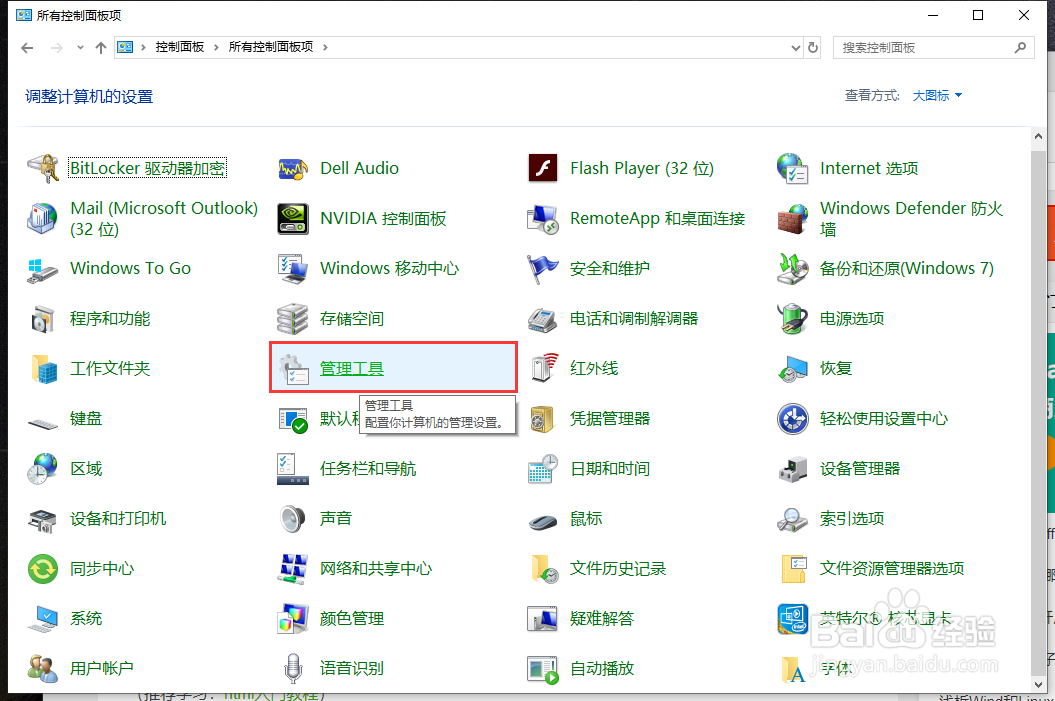The width and height of the screenshot is (1055, 701).
Task: Open the Mail (Microsoft Outlook) icon
Action: [44, 219]
